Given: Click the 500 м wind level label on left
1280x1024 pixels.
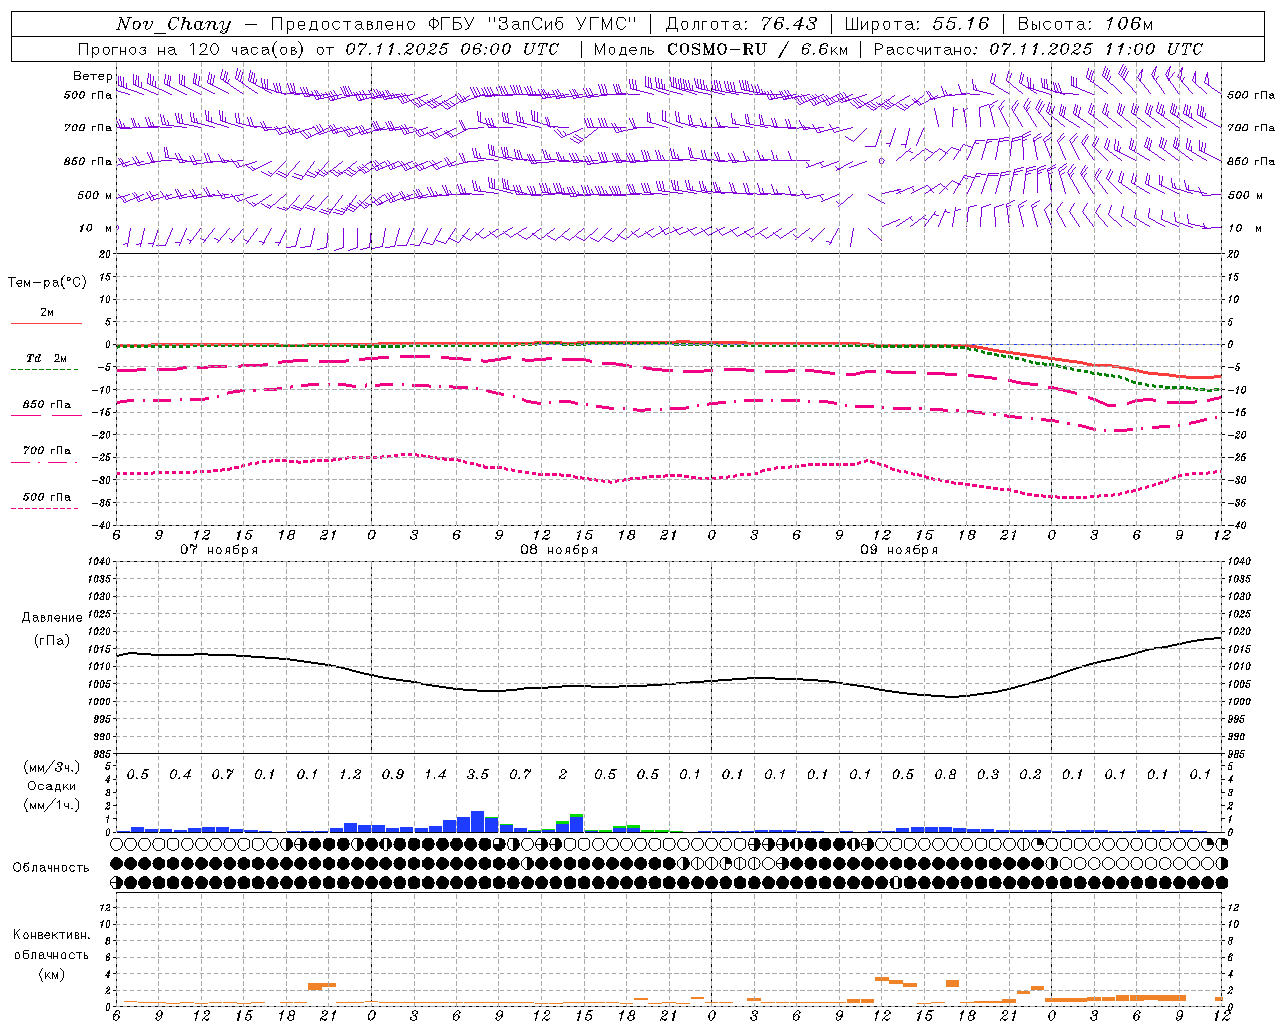Looking at the screenshot, I should [x=95, y=195].
